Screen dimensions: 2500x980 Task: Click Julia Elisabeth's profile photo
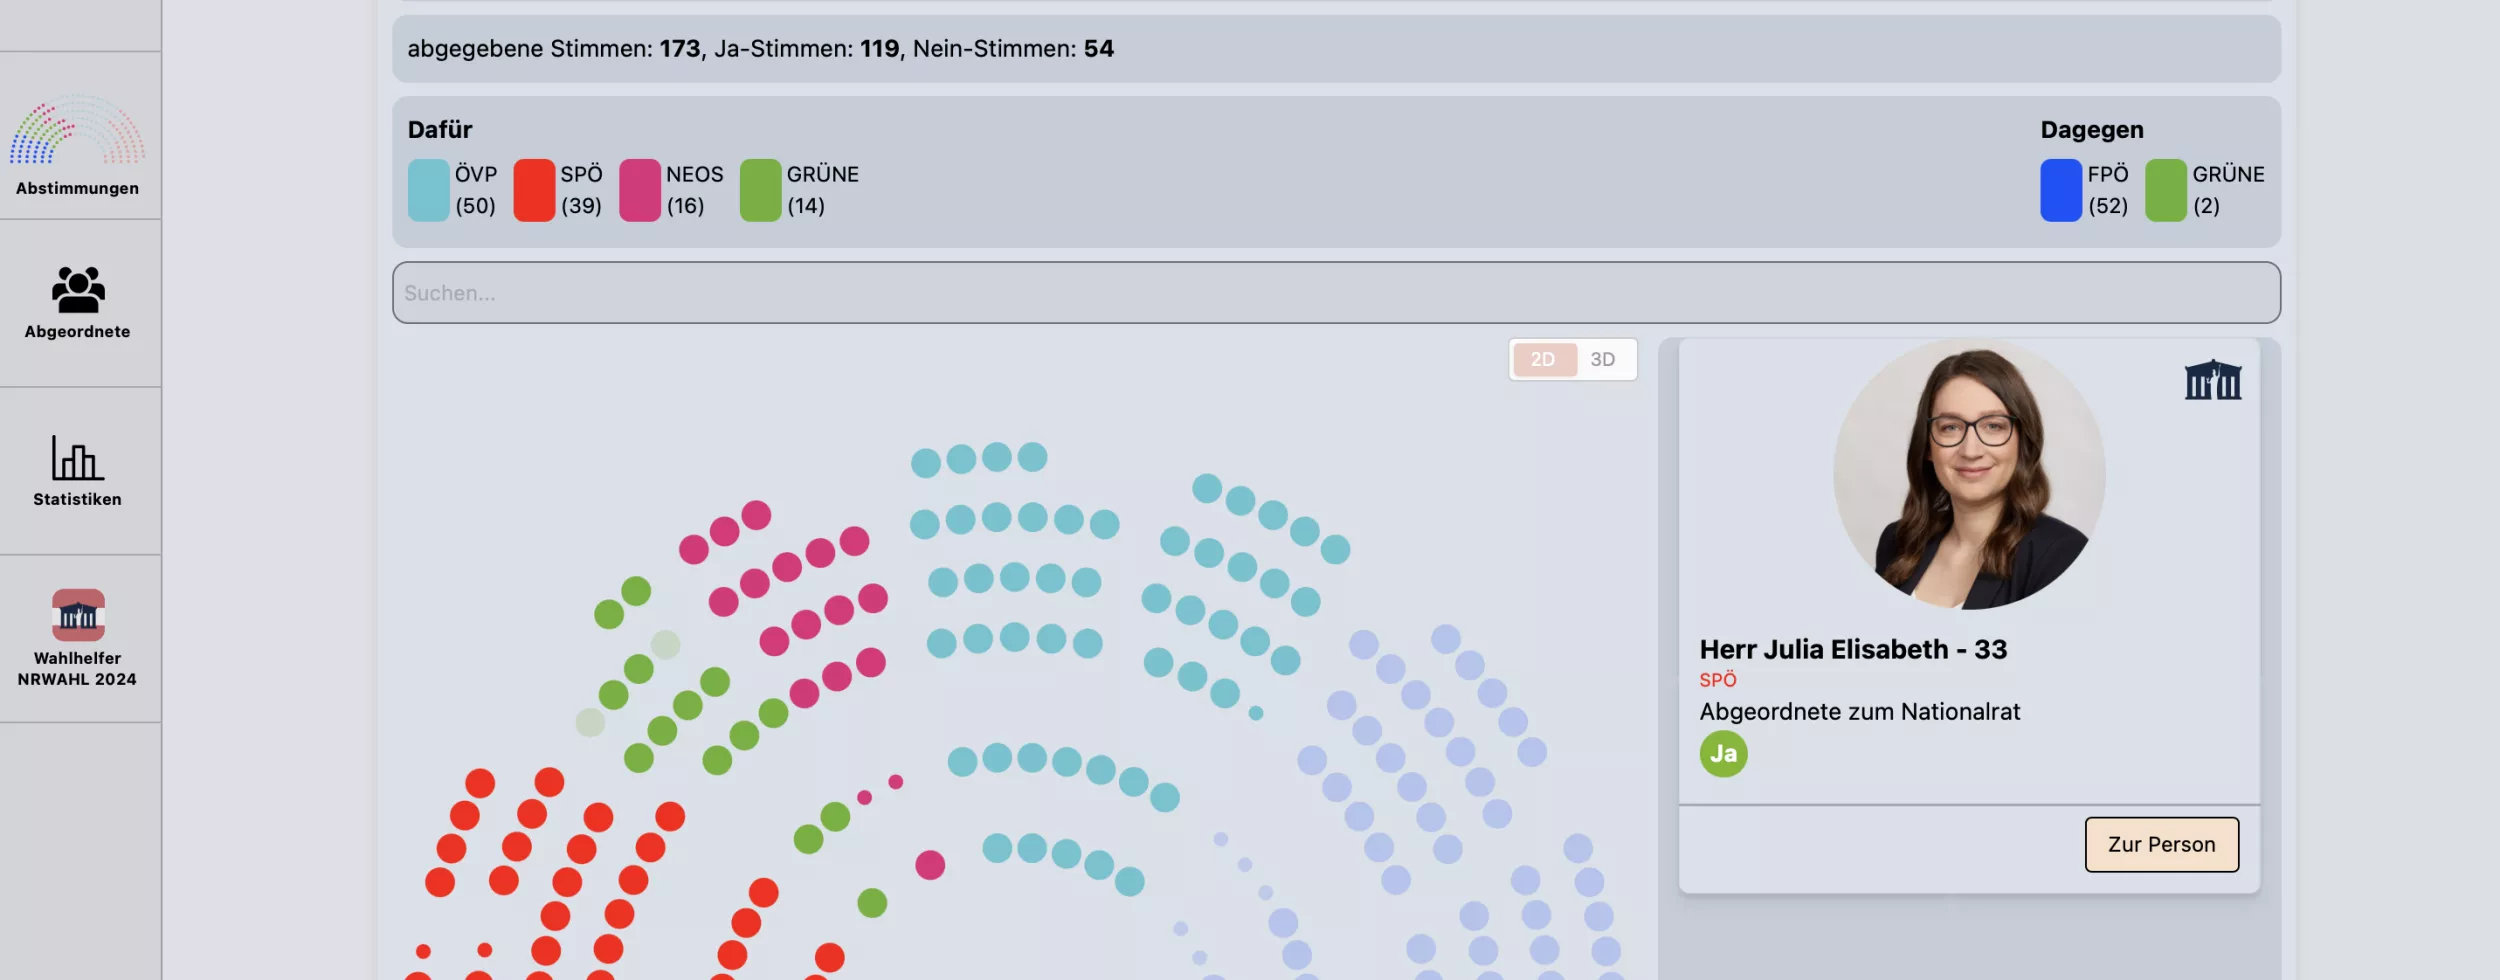click(1968, 474)
